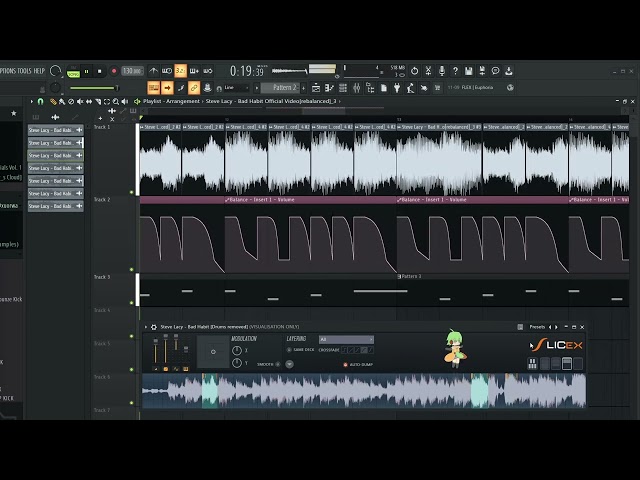This screenshot has width=640, height=480.
Task: Click the stamp icon beside the link icon
Action: pos(207,88)
